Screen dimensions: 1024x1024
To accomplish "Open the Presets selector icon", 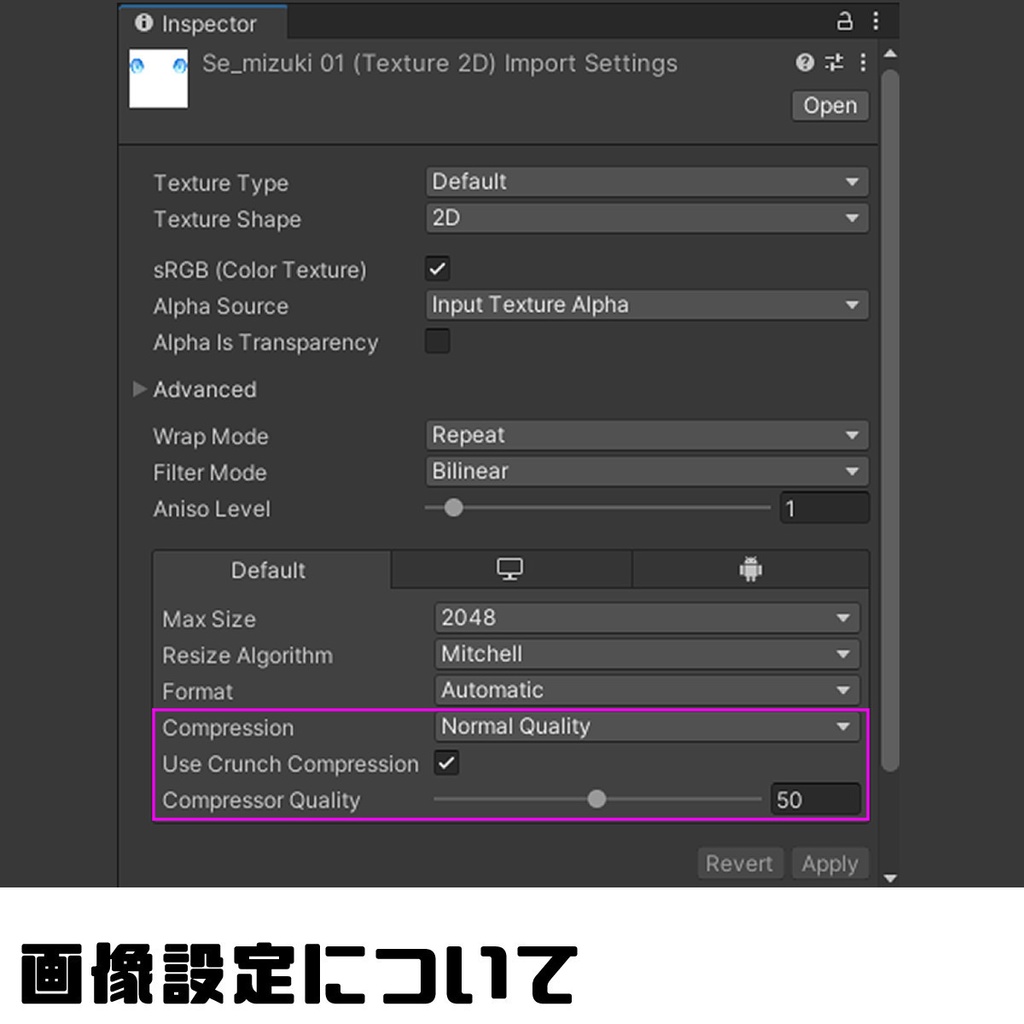I will (x=834, y=63).
